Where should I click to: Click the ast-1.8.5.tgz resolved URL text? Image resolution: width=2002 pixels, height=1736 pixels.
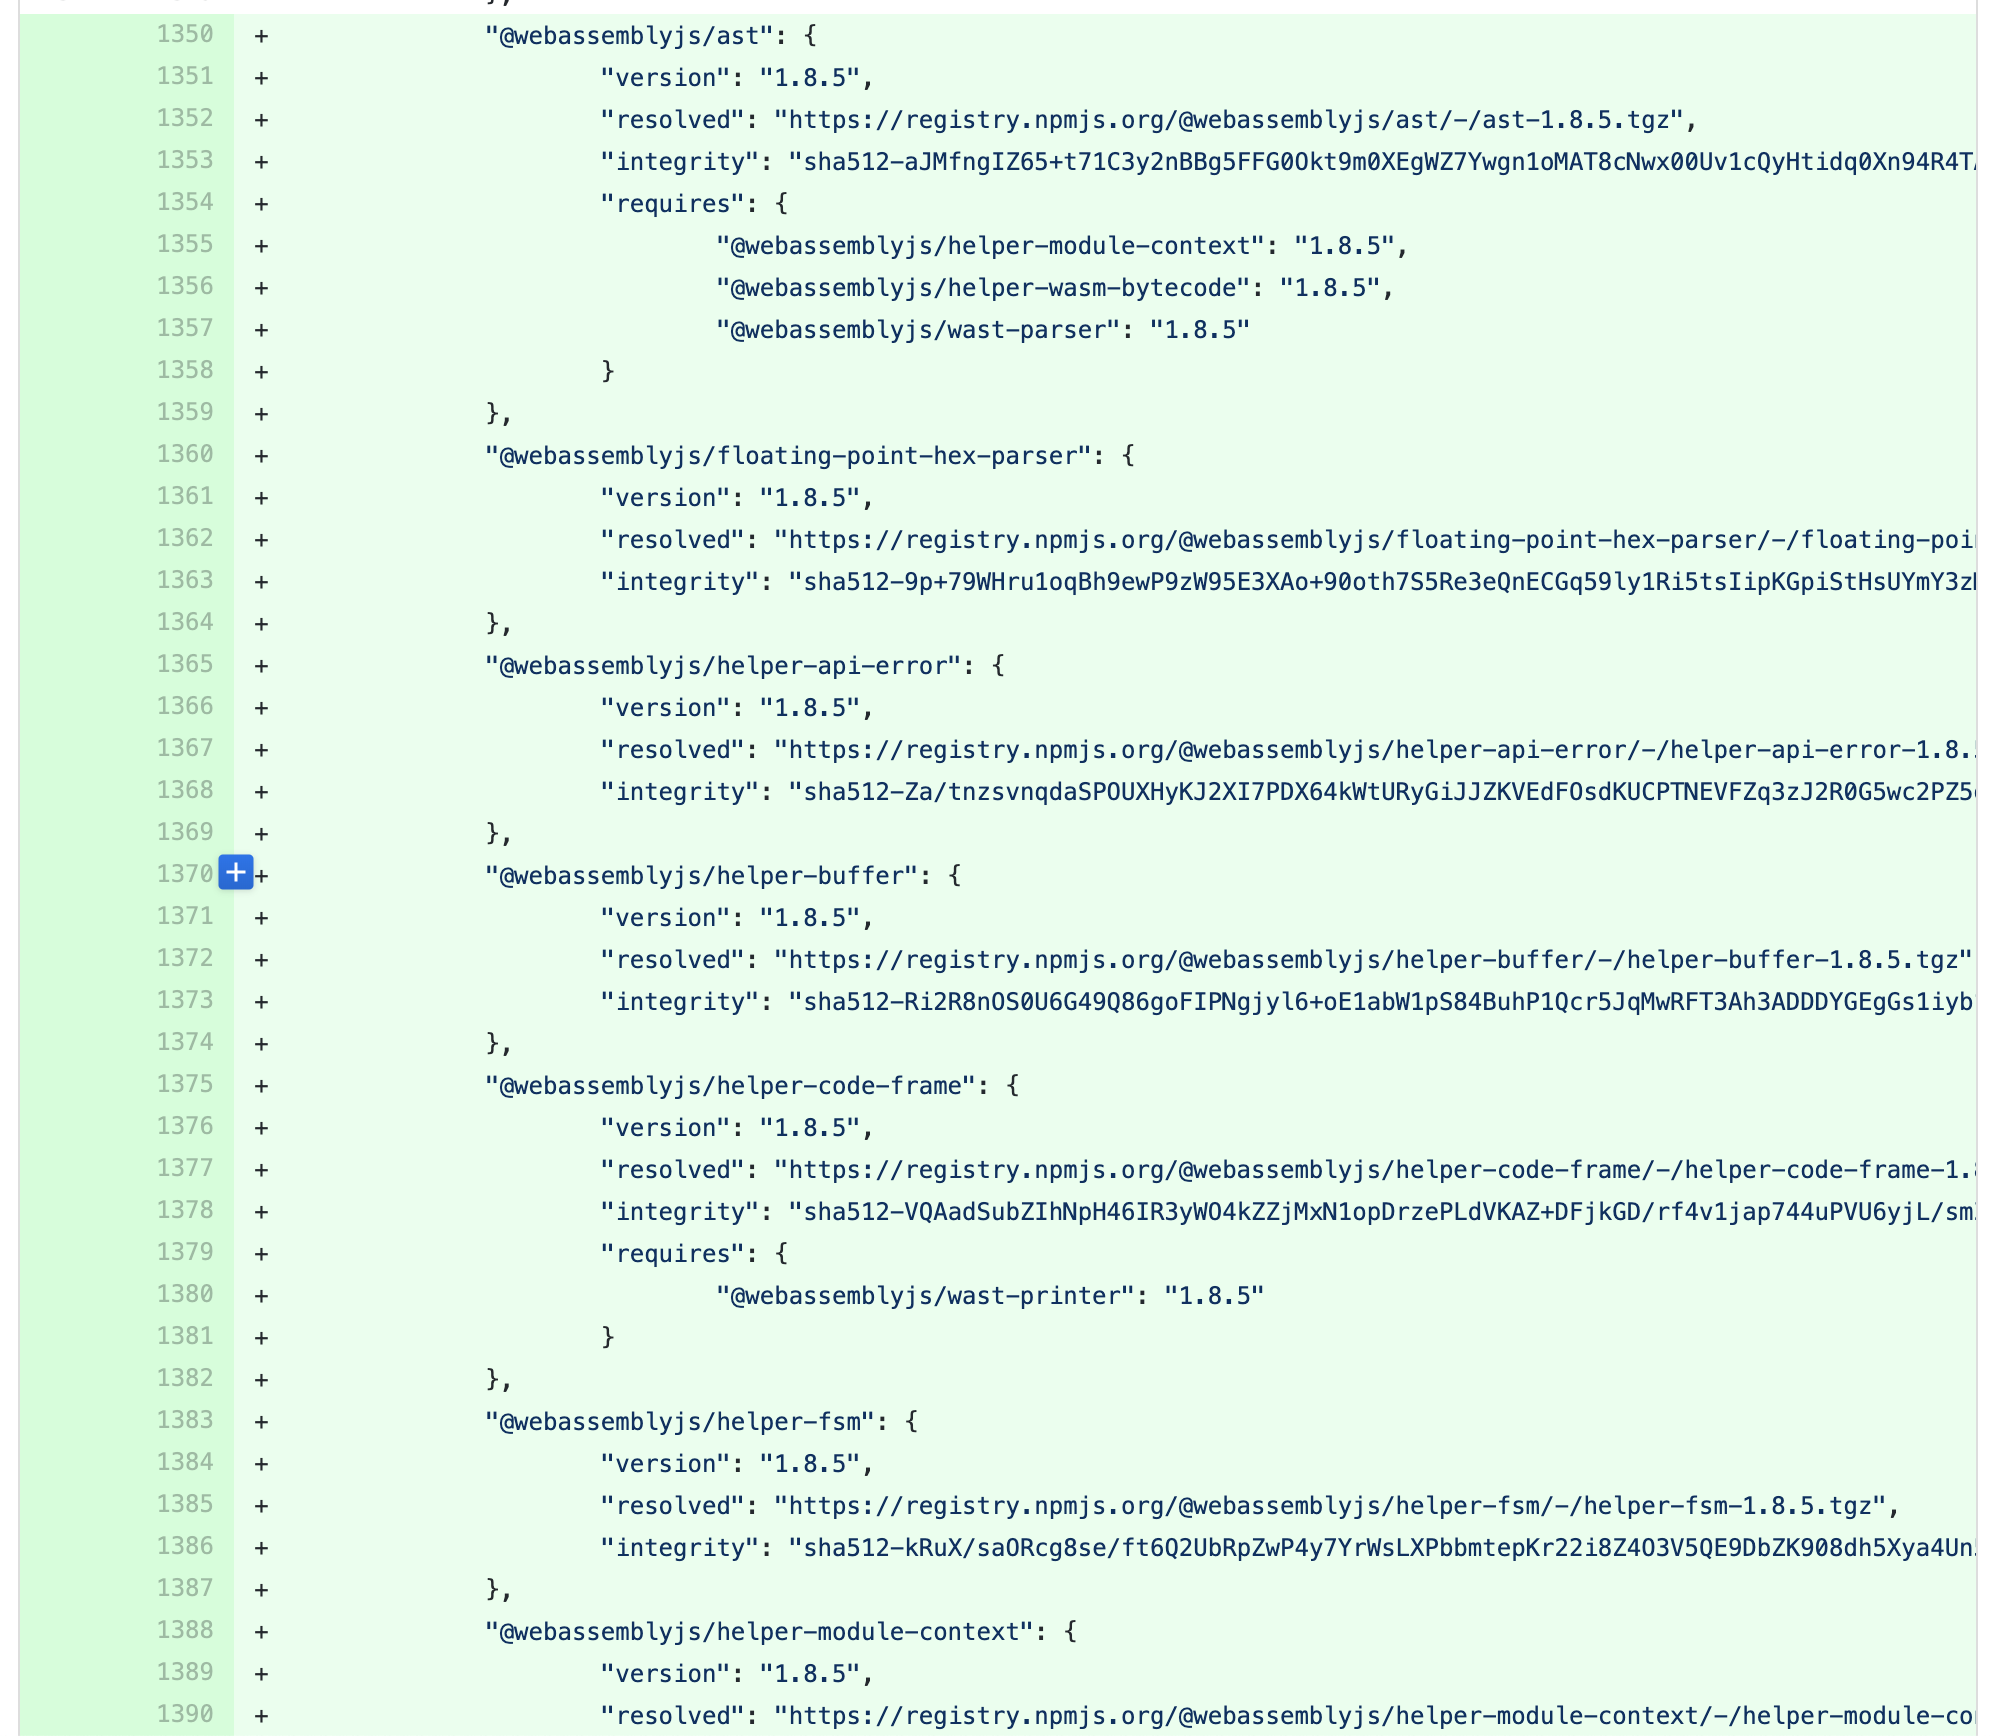1230,120
